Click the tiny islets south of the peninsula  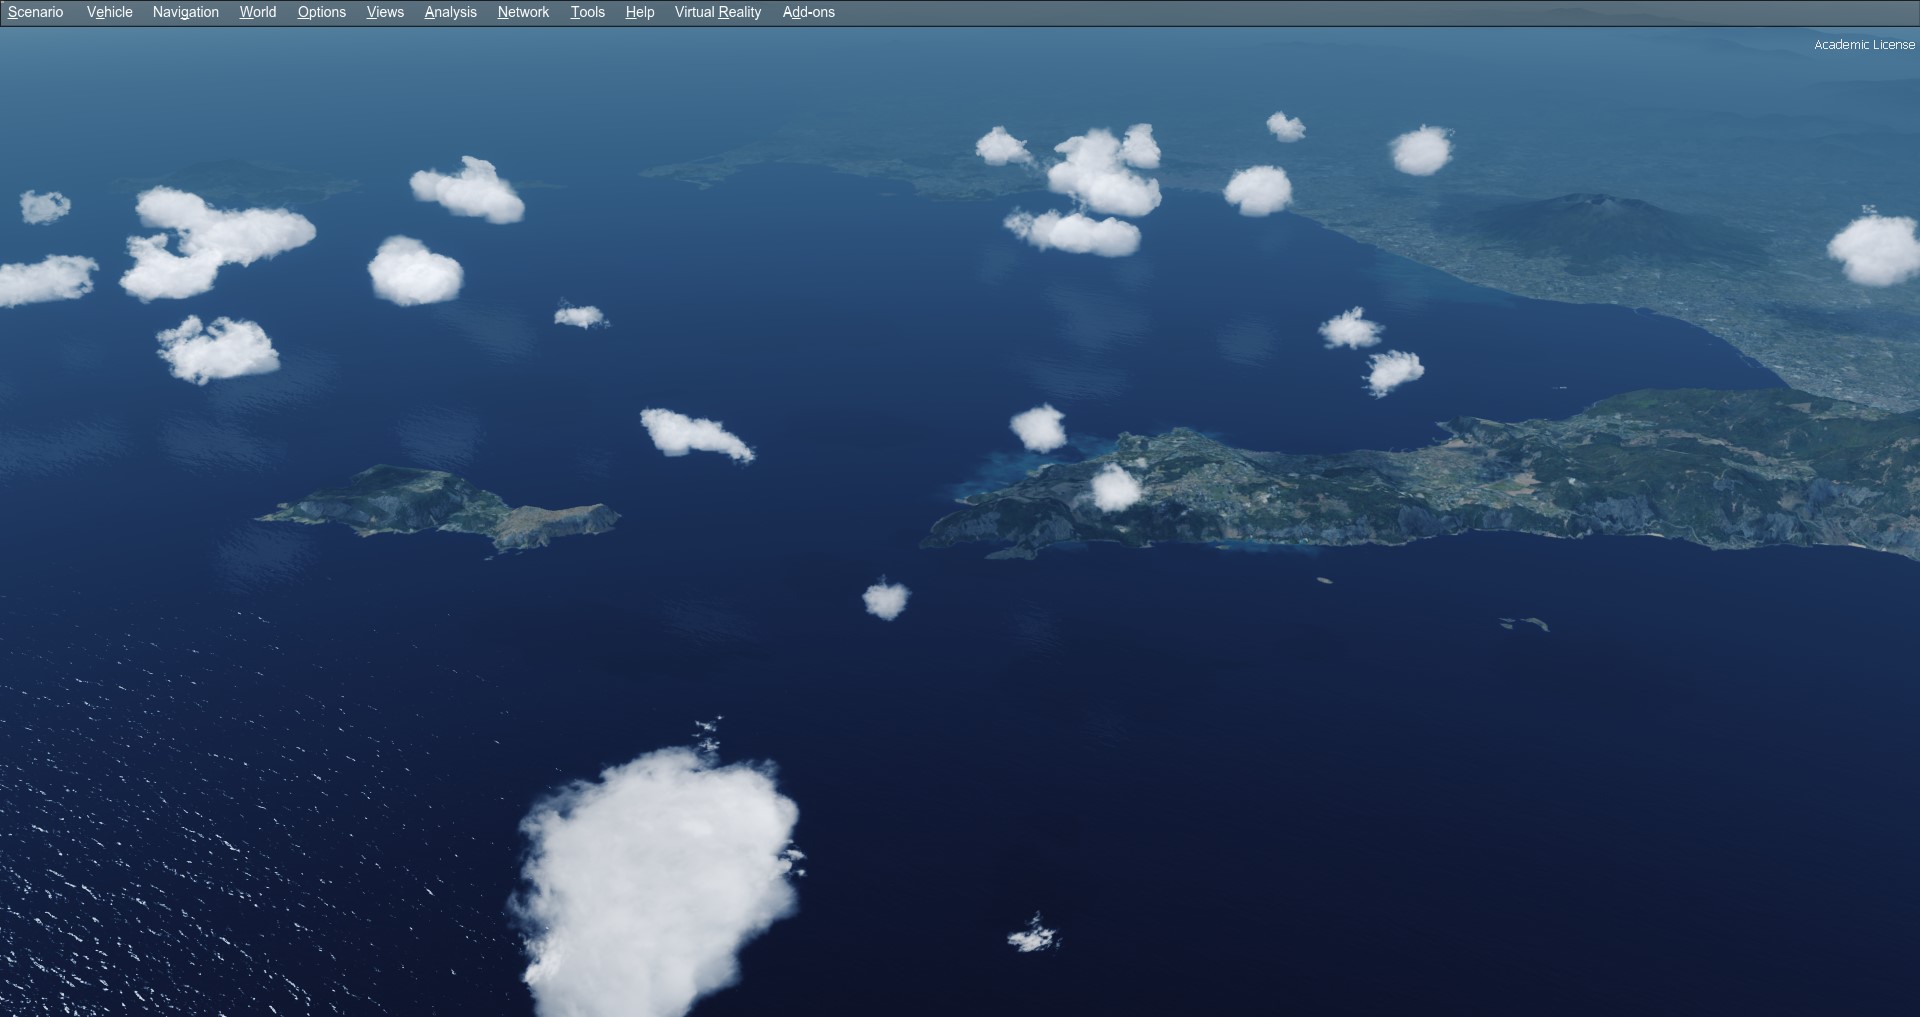(1525, 624)
